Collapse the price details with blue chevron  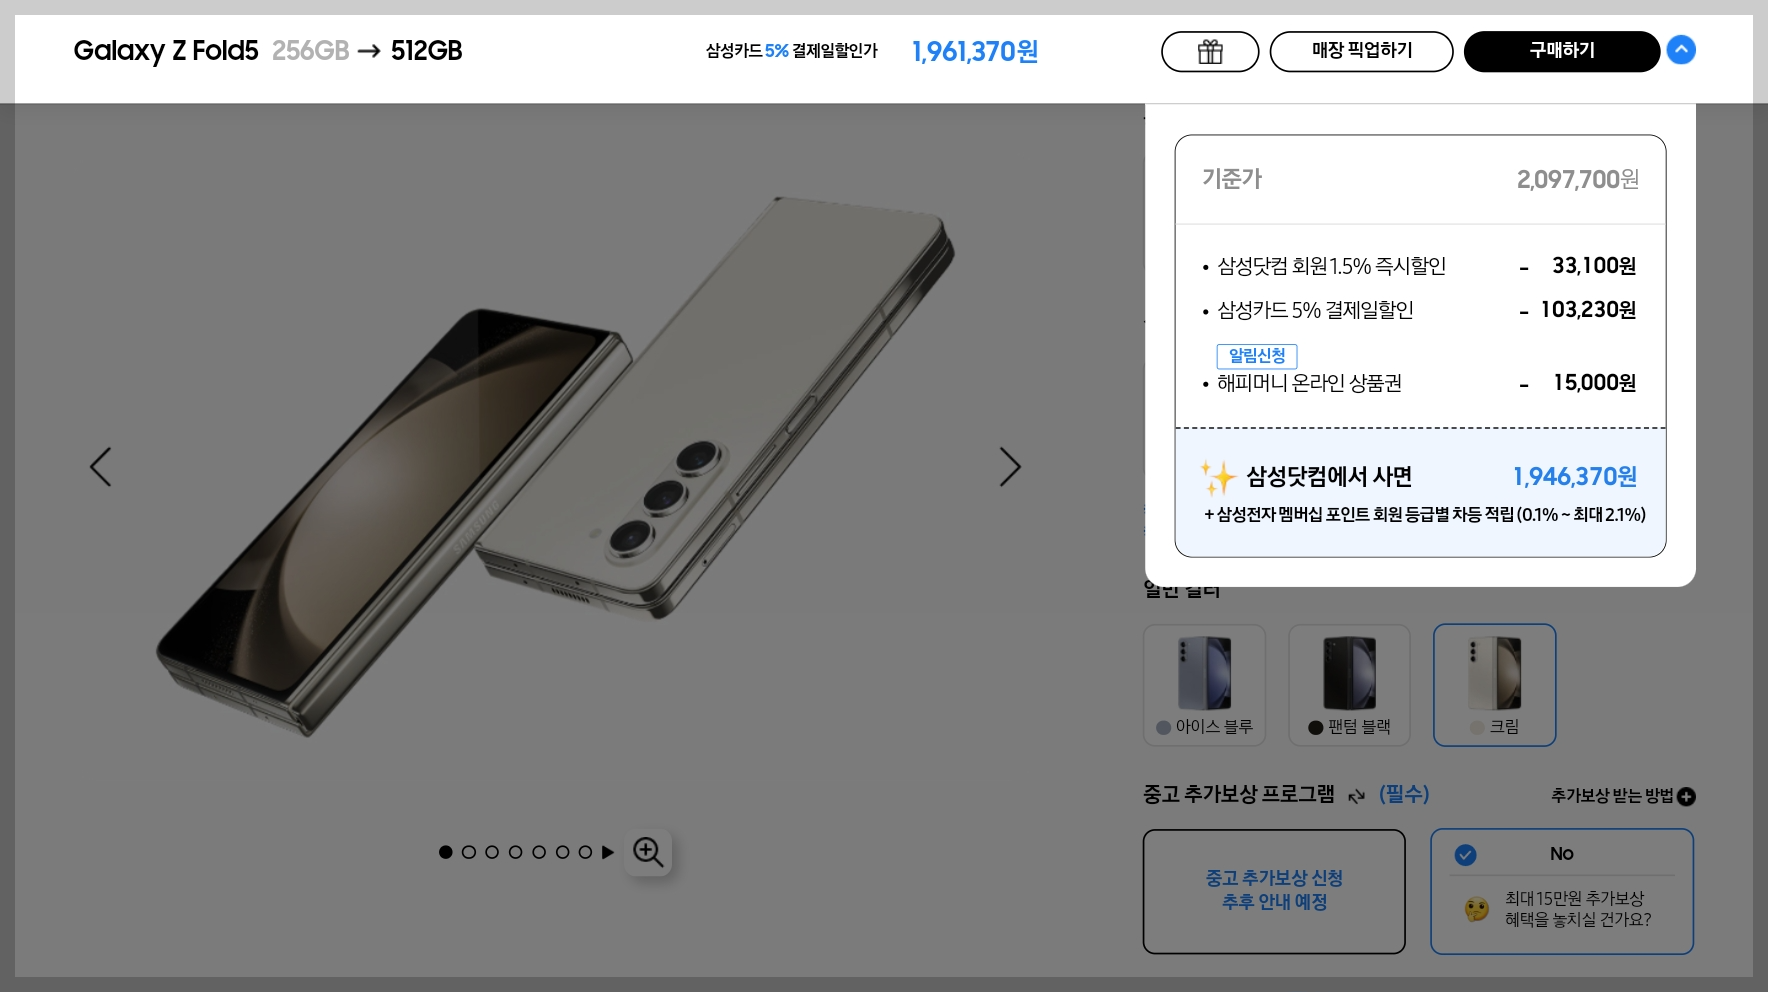coord(1681,50)
